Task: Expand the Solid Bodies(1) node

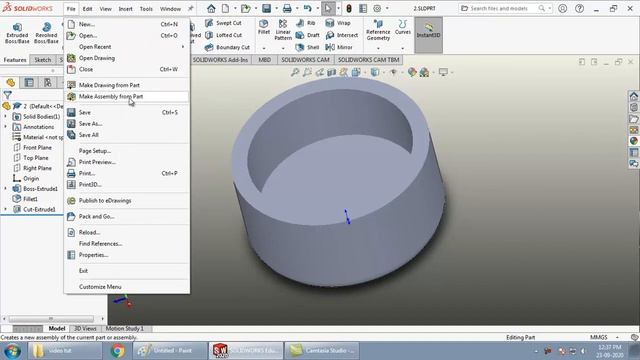Action: click(x=6, y=116)
